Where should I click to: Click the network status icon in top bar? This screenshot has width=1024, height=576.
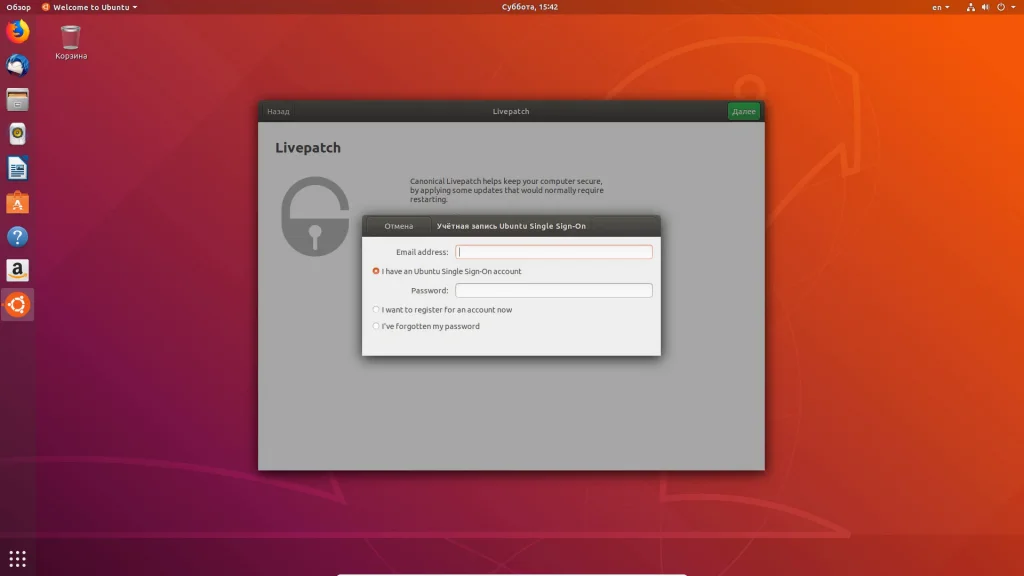pyautogui.click(x=970, y=7)
